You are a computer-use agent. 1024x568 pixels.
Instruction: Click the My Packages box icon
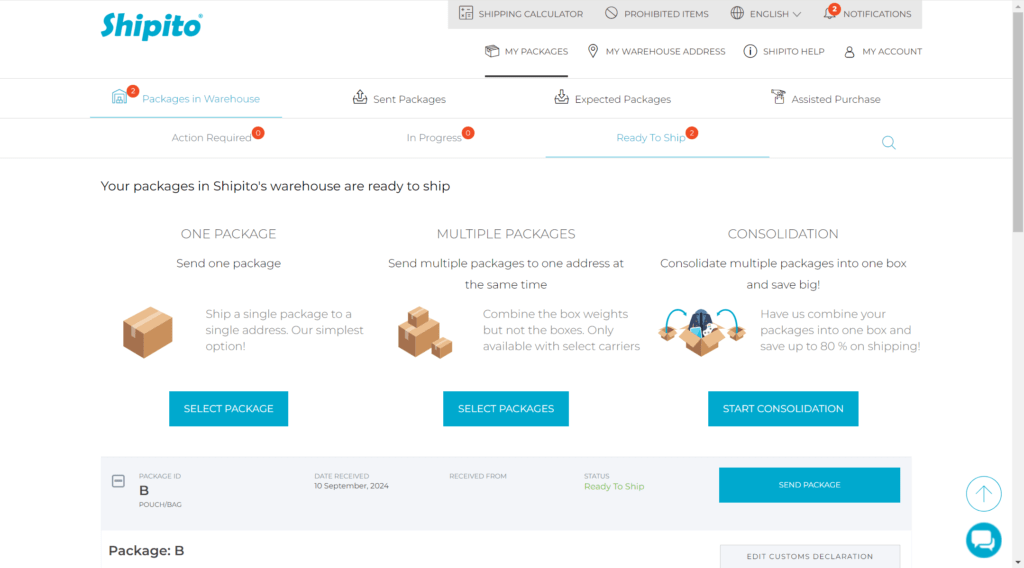pos(492,51)
